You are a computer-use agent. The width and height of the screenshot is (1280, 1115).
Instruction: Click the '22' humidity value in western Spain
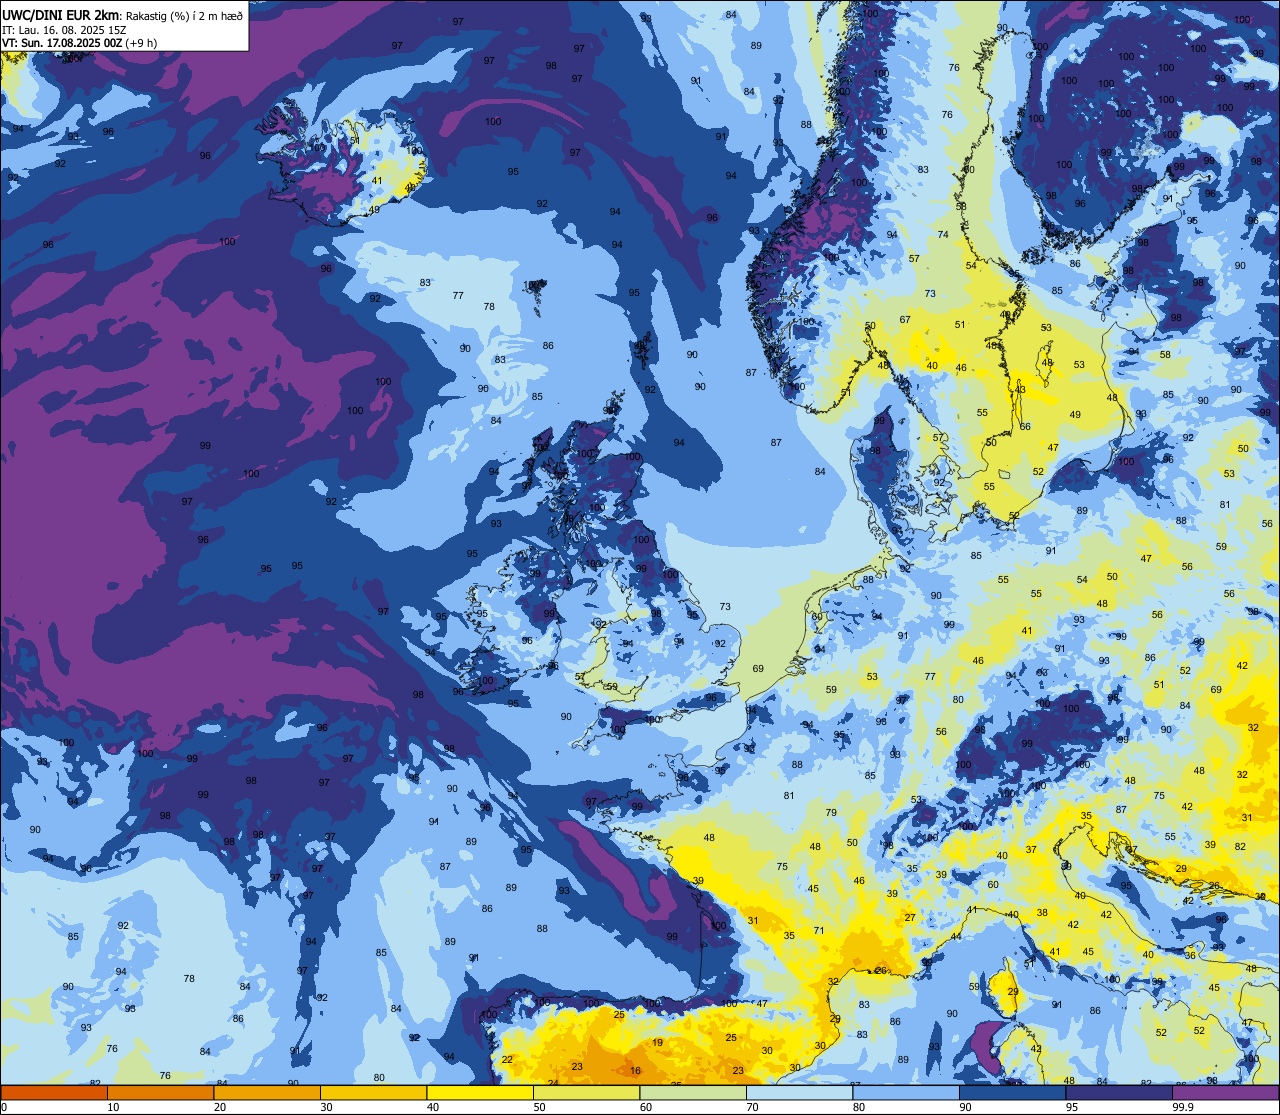point(507,1059)
